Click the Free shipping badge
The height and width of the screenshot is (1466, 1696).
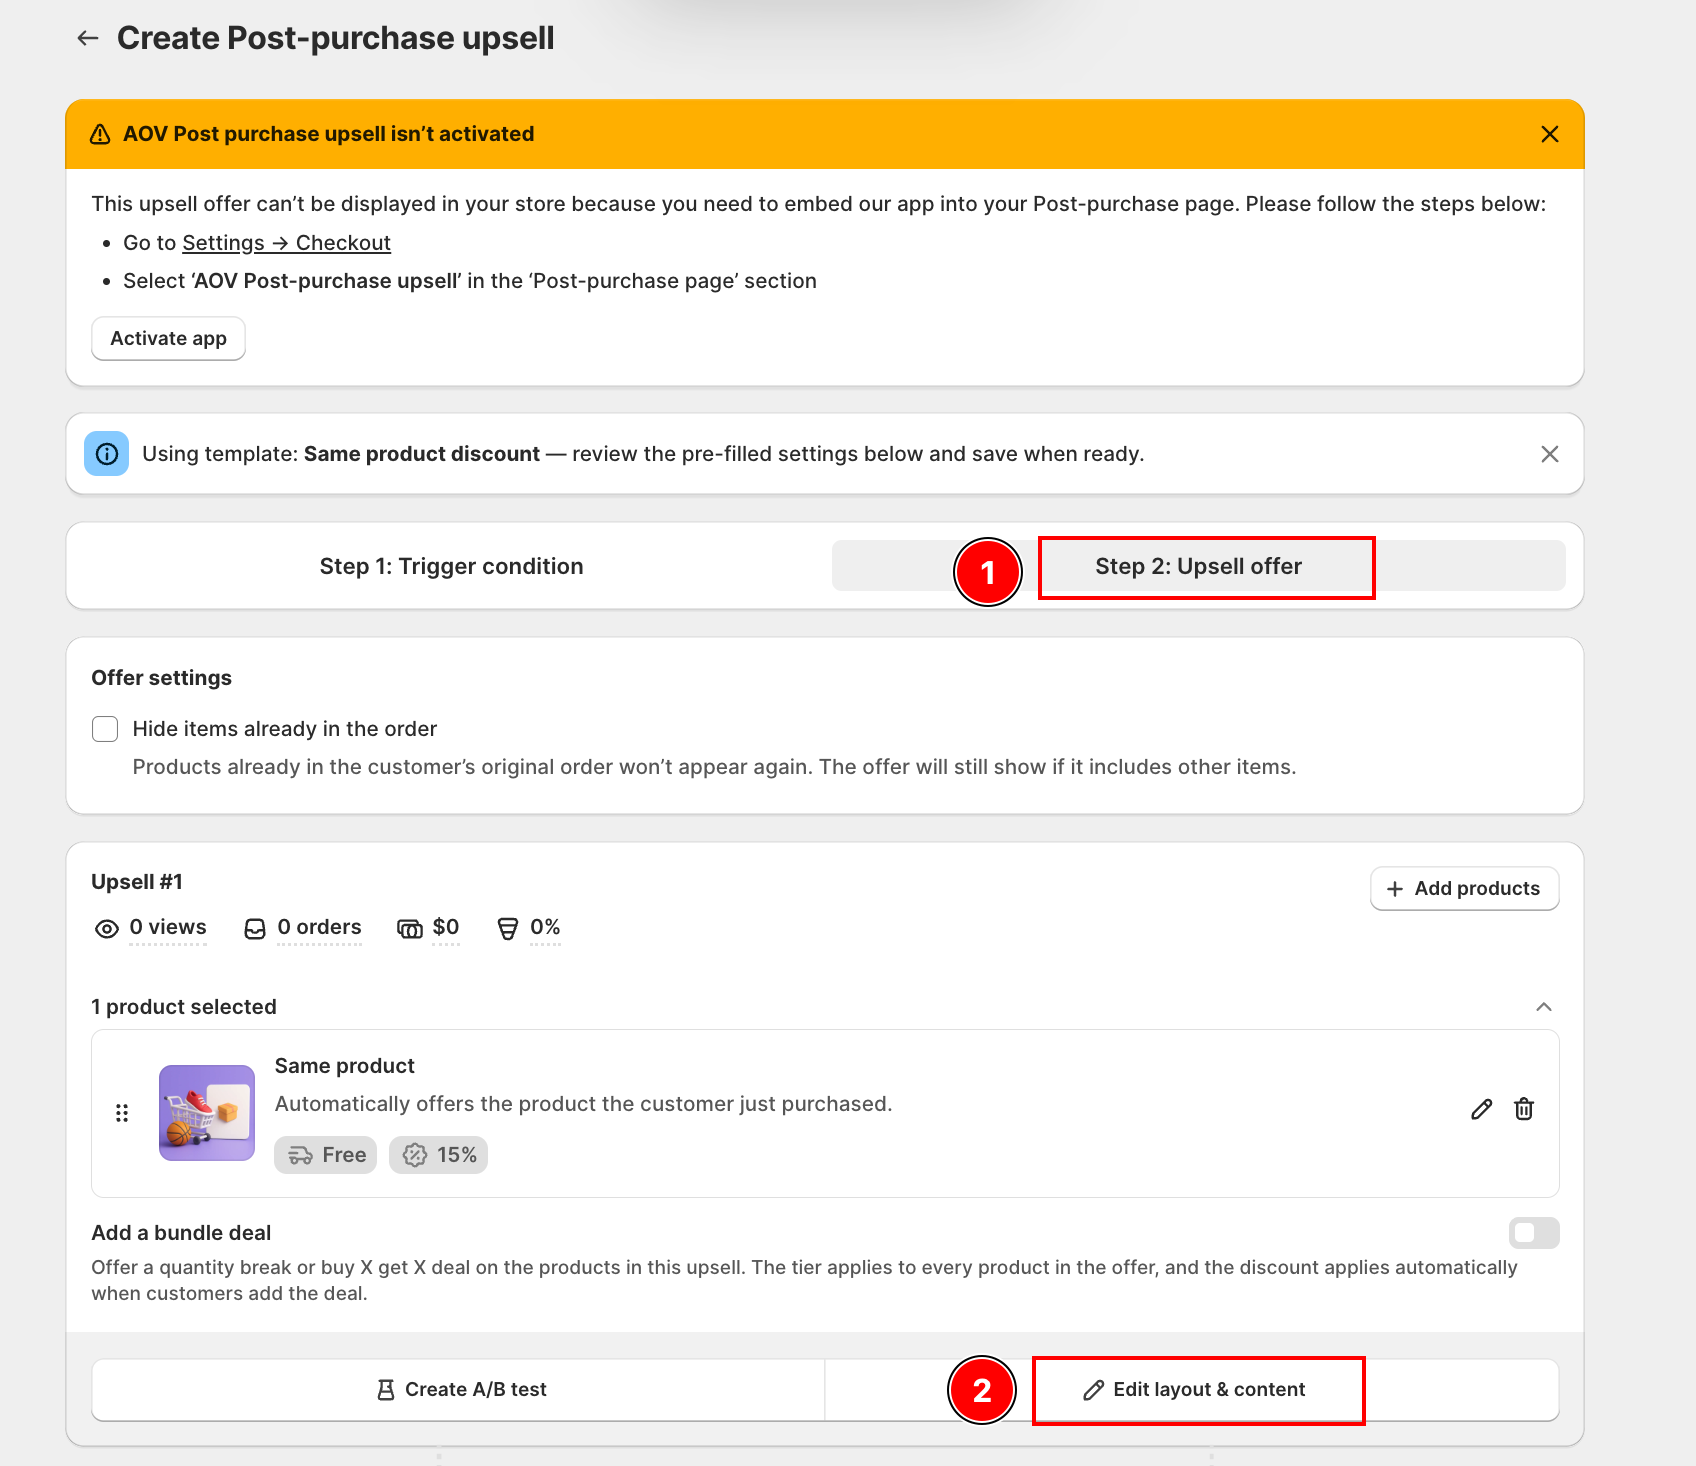click(326, 1155)
